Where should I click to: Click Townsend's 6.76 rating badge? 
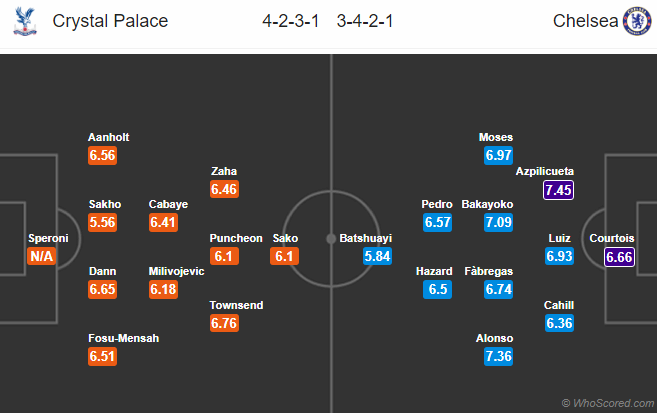224,323
